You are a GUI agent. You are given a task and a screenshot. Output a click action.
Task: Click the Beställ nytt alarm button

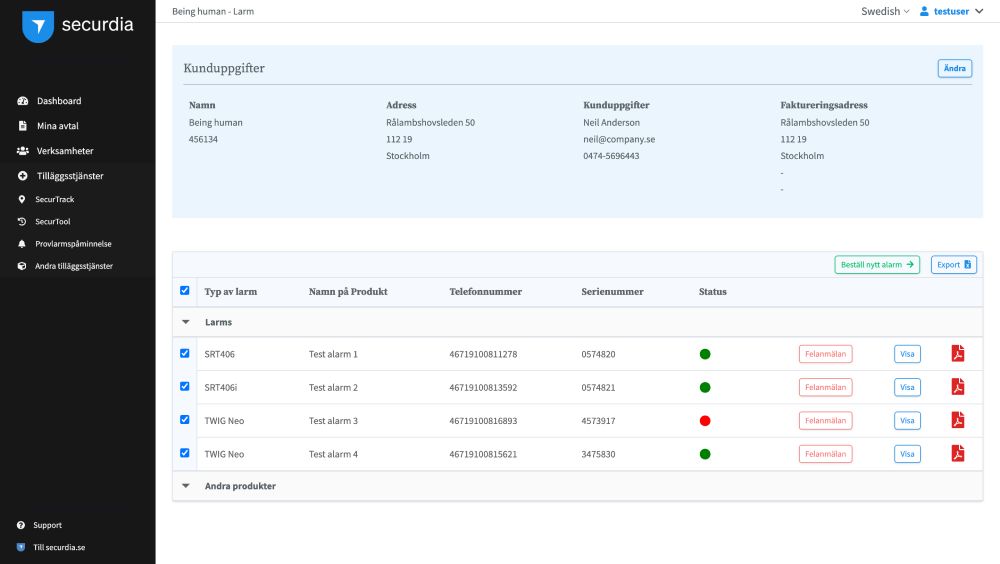(877, 265)
